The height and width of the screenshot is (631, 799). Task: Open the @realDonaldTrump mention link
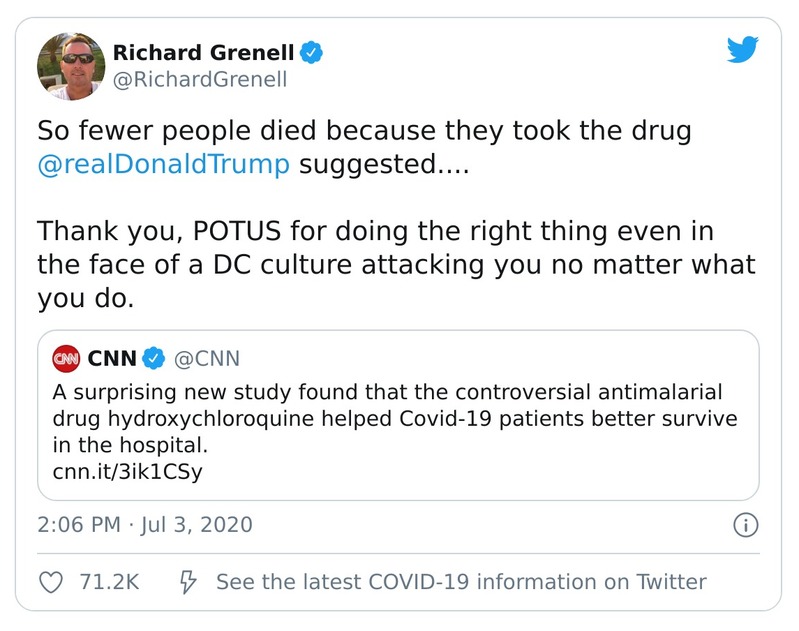click(164, 163)
